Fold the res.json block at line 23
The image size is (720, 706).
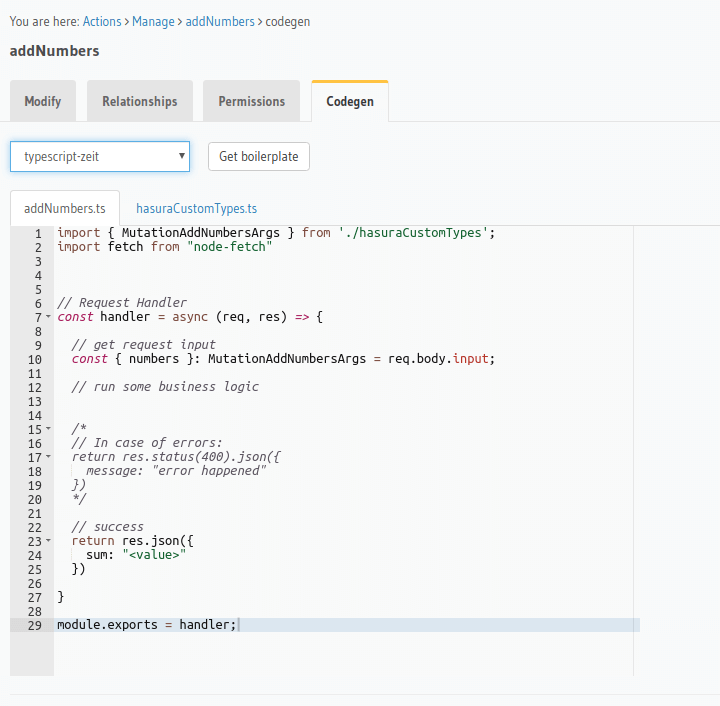[48, 541]
